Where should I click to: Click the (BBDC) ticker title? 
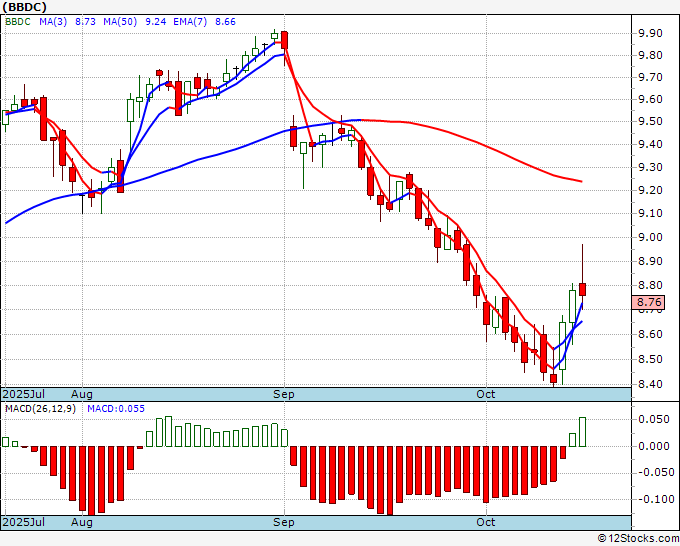24,7
